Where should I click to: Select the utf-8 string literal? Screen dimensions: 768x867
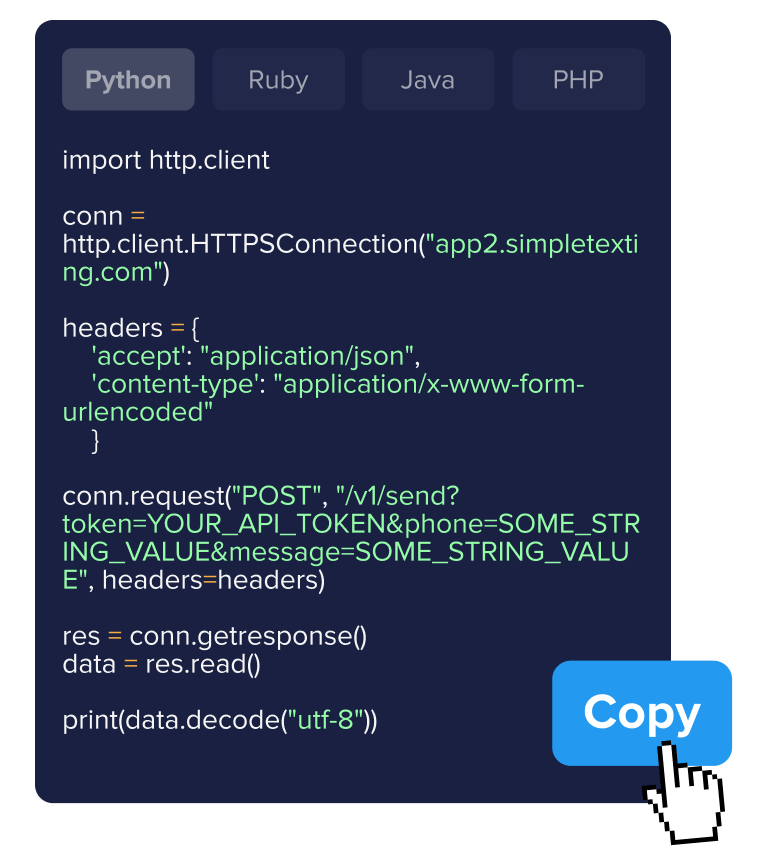[324, 719]
